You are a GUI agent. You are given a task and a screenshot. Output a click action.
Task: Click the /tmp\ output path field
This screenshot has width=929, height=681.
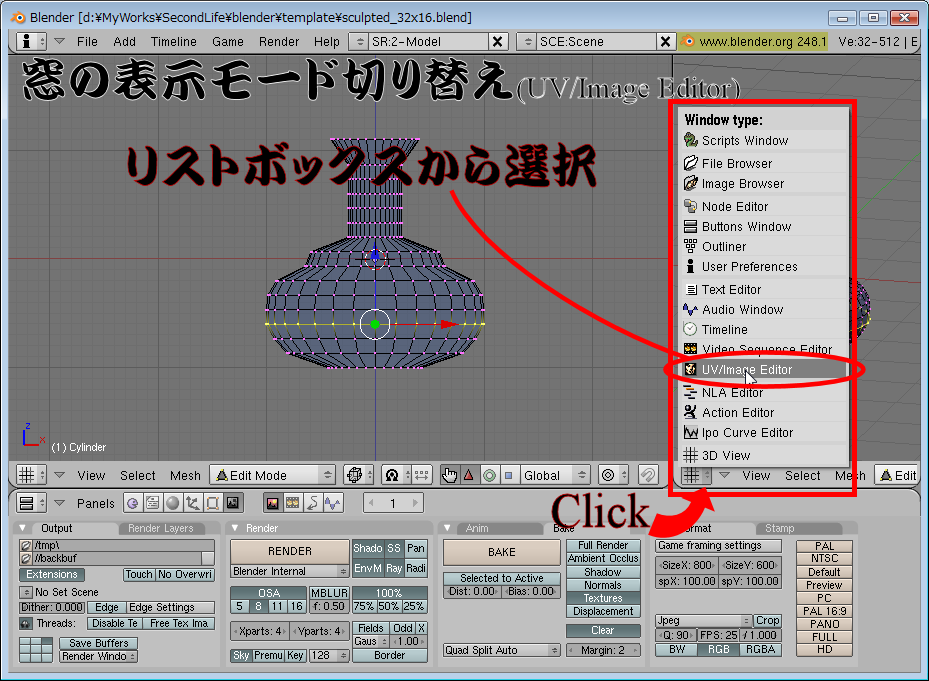coord(123,545)
